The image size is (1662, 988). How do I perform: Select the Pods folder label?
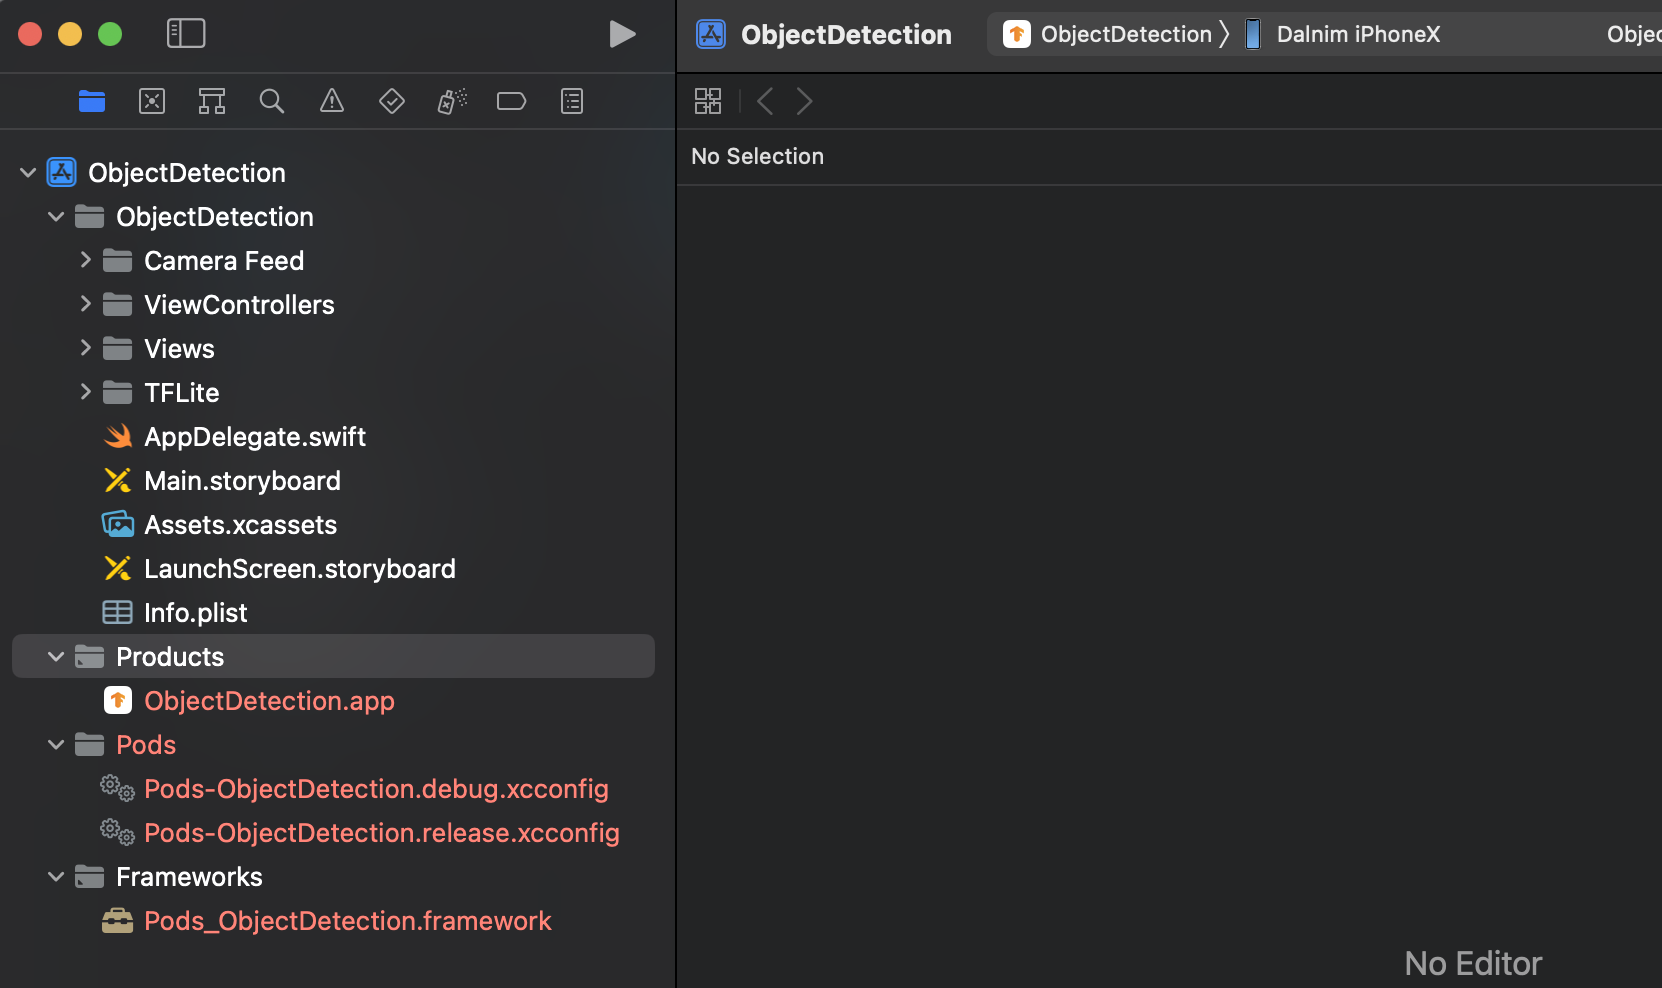(x=146, y=745)
